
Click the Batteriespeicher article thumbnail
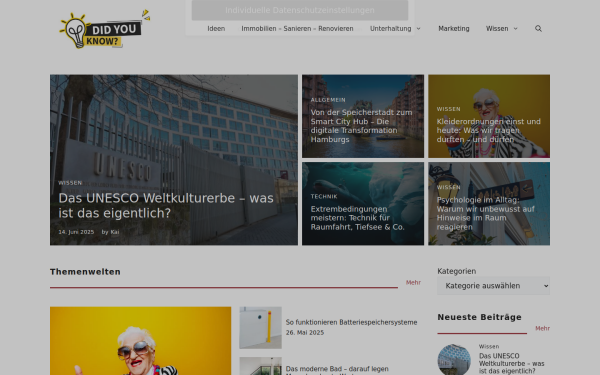261,328
